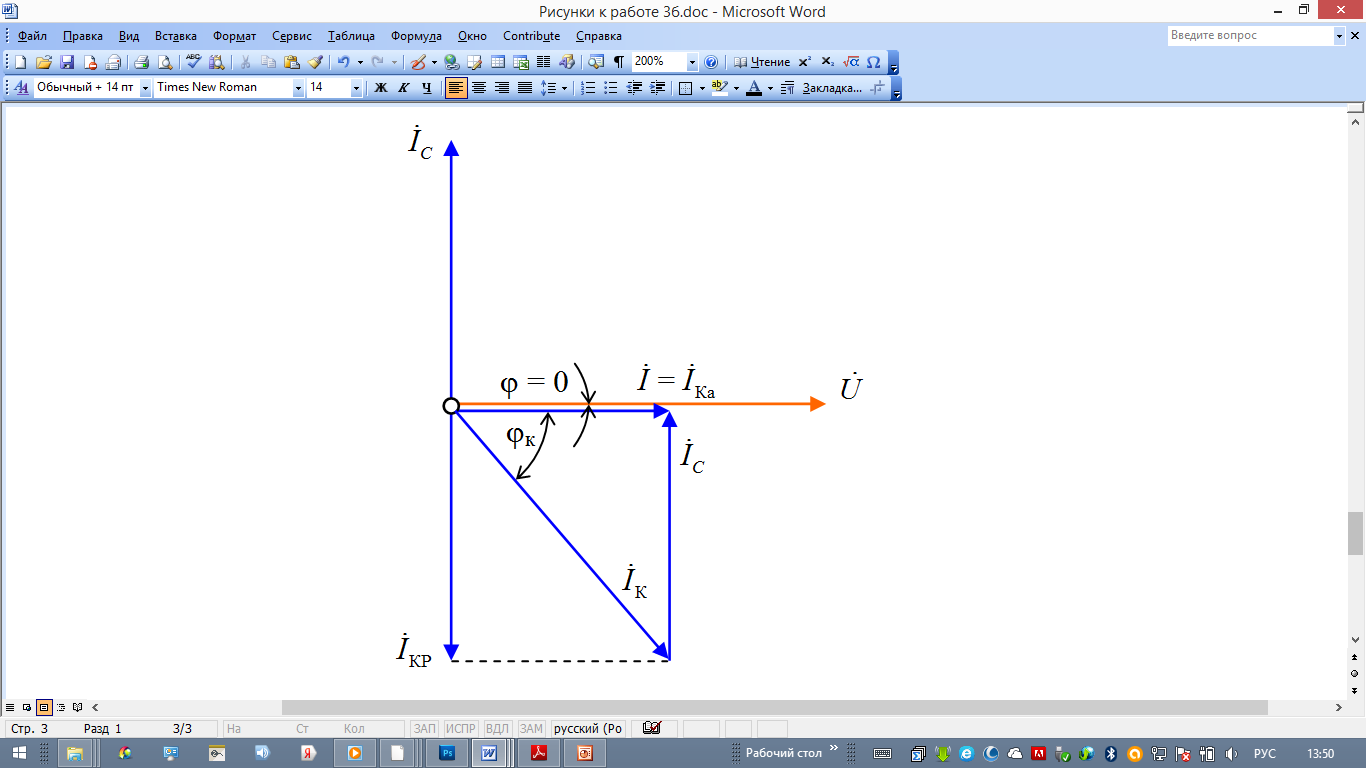
Task: Increase indent icon
Action: tap(657, 88)
